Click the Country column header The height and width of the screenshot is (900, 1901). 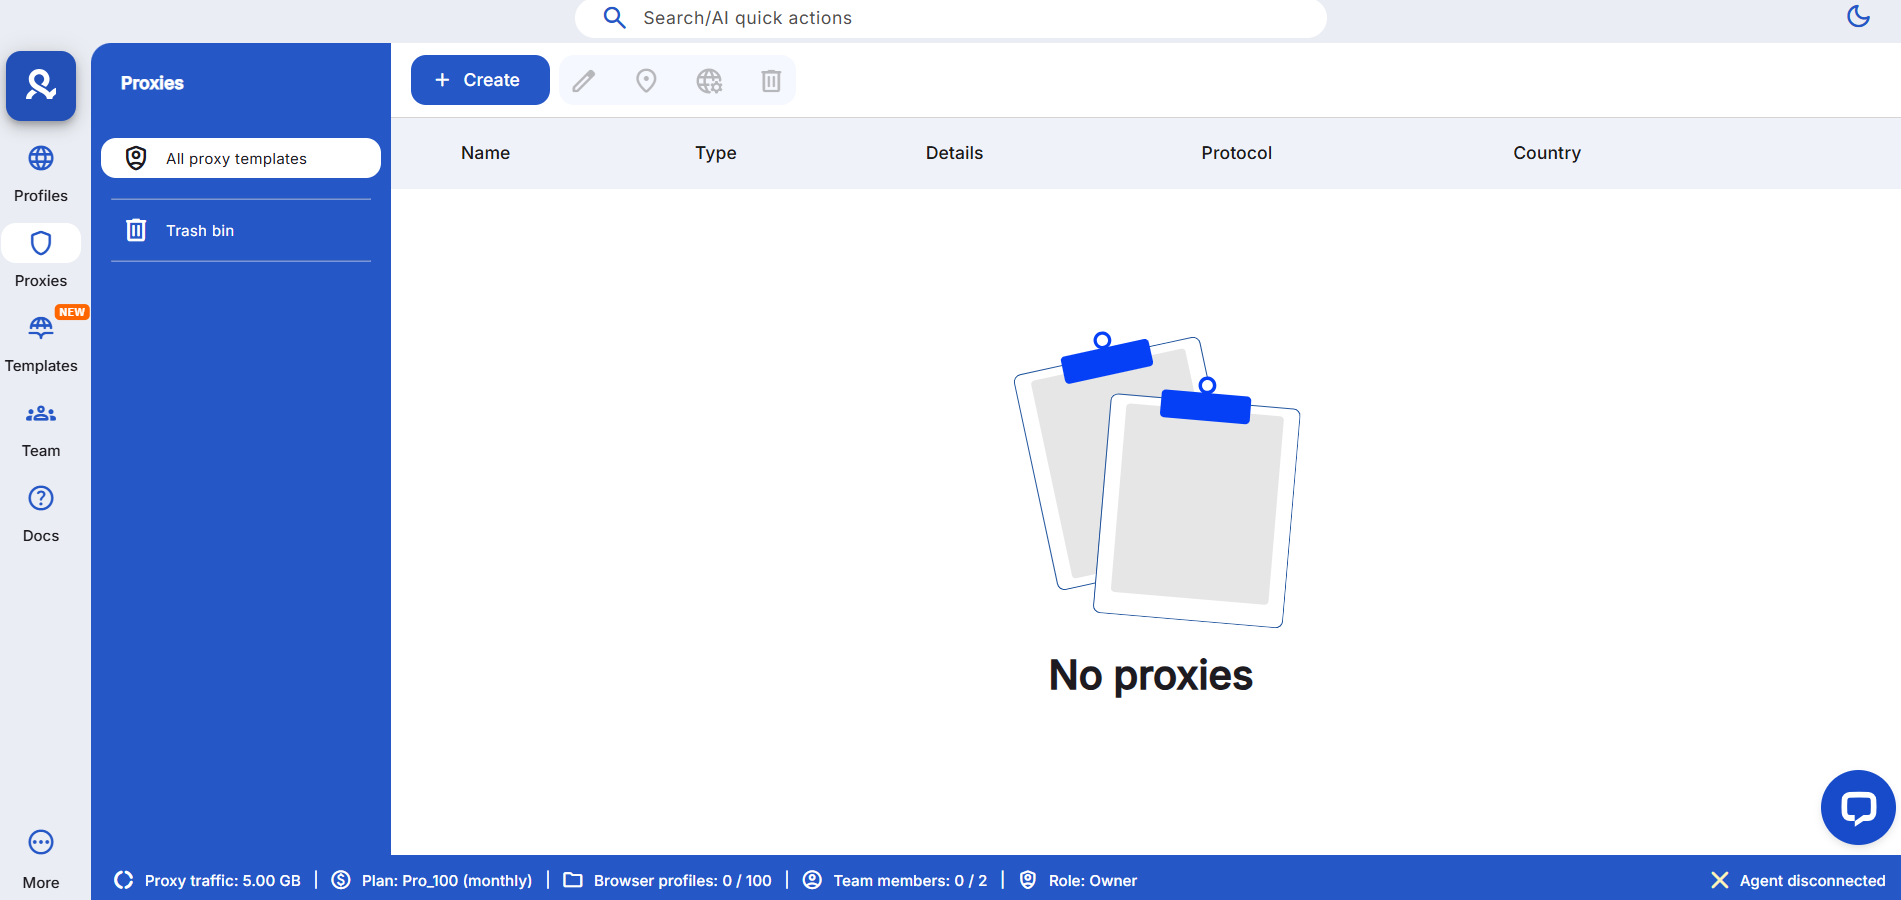coord(1546,153)
